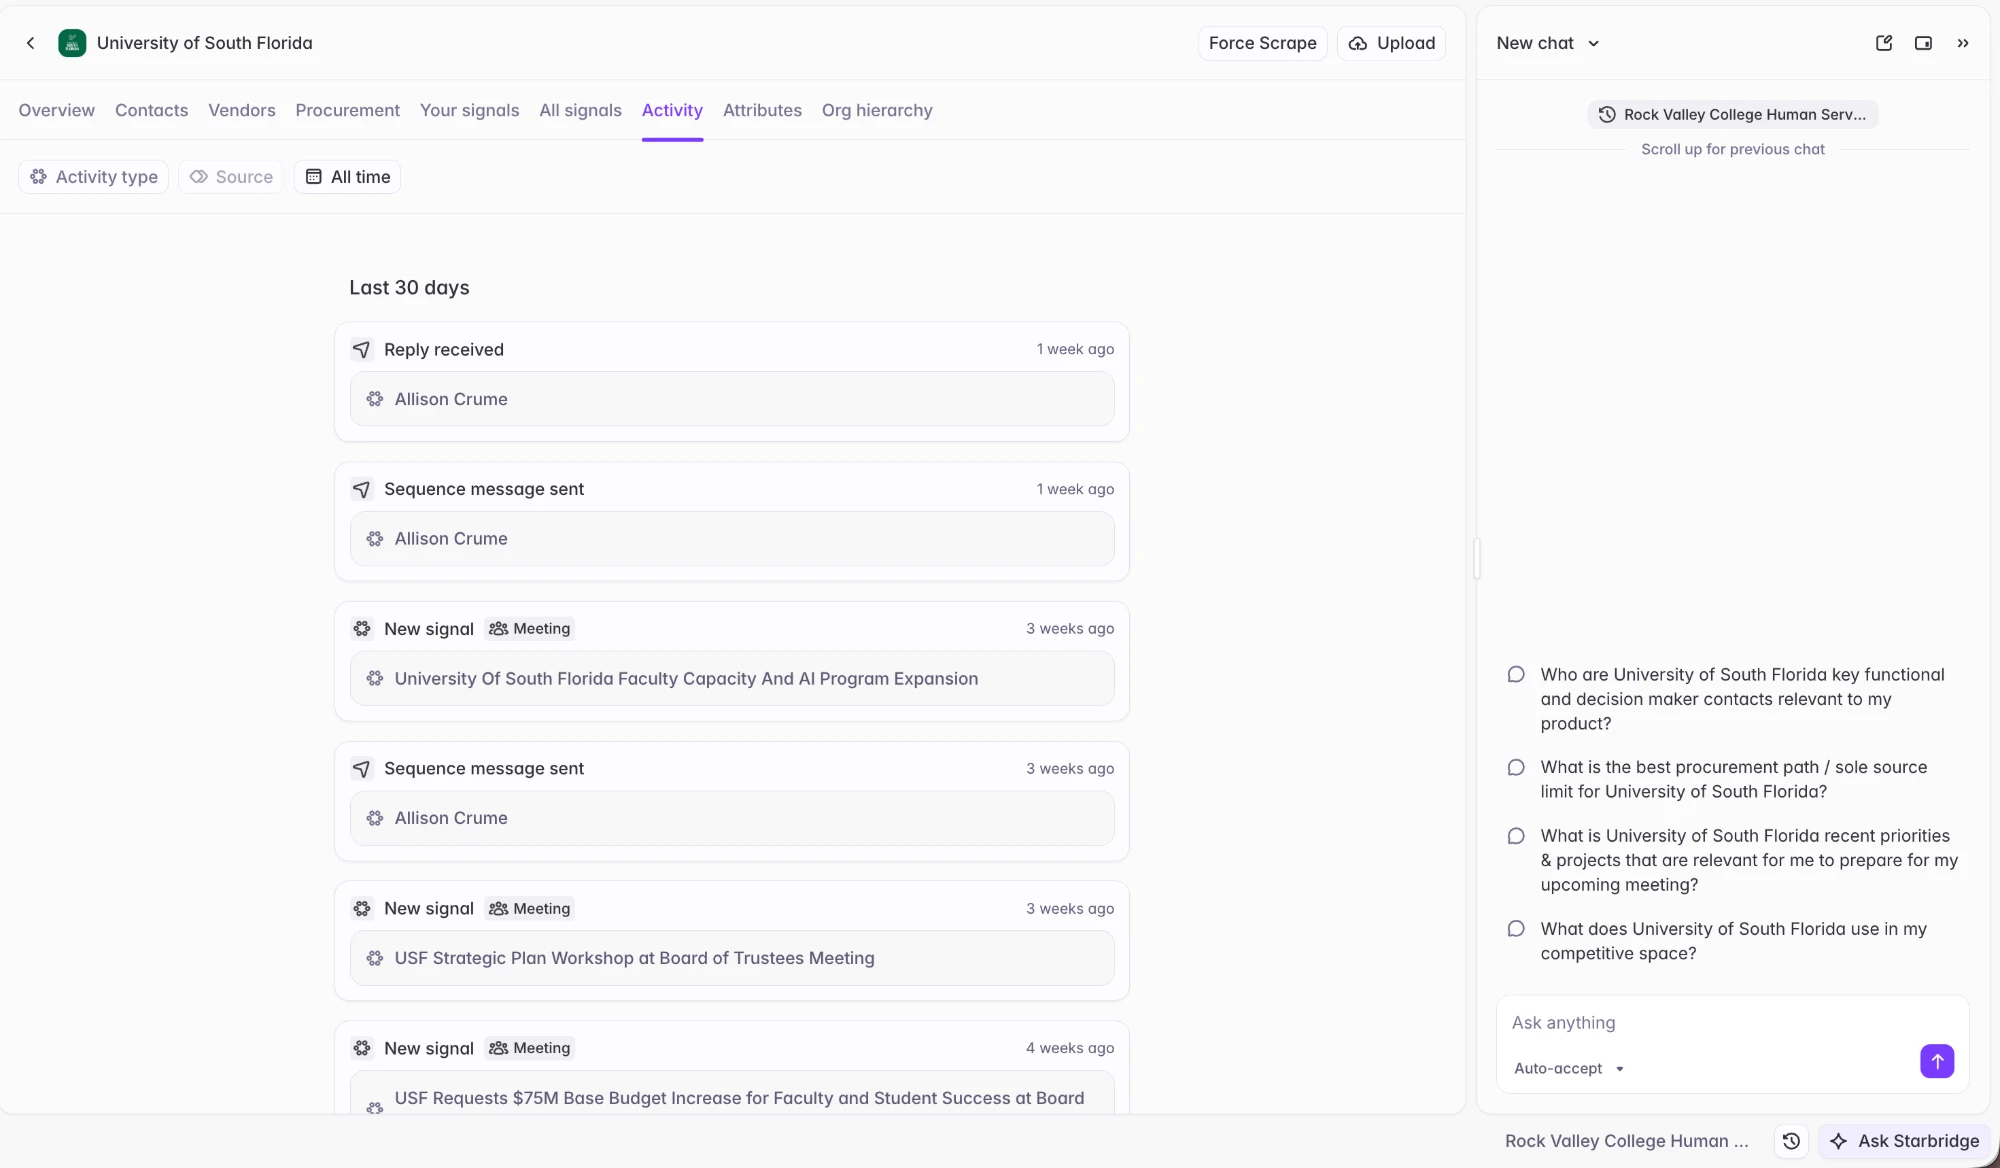Open the Your signals tab

point(469,110)
